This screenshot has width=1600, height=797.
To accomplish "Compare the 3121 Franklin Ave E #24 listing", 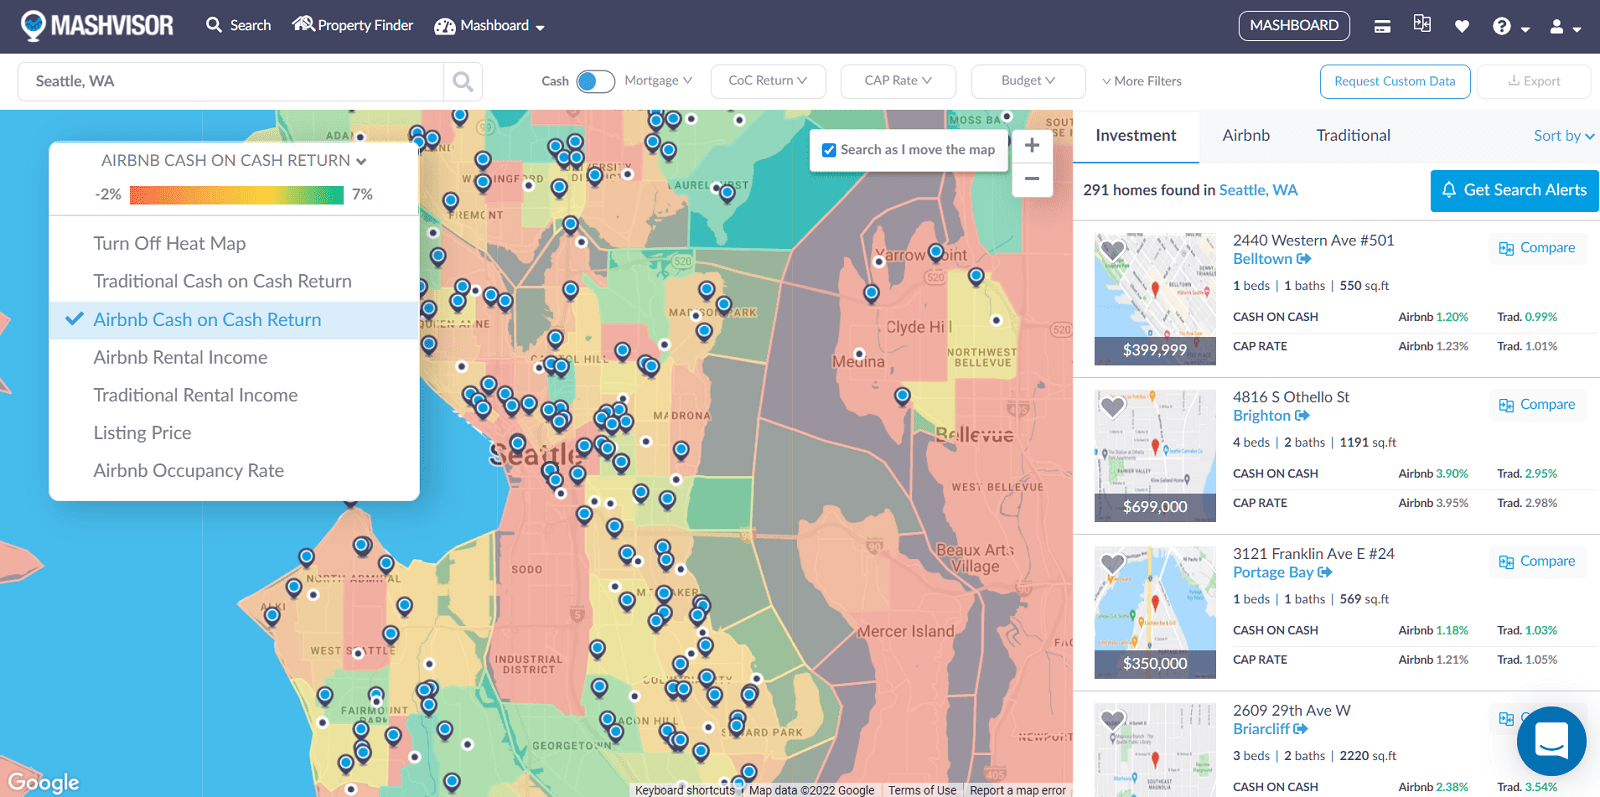I will point(1537,562).
